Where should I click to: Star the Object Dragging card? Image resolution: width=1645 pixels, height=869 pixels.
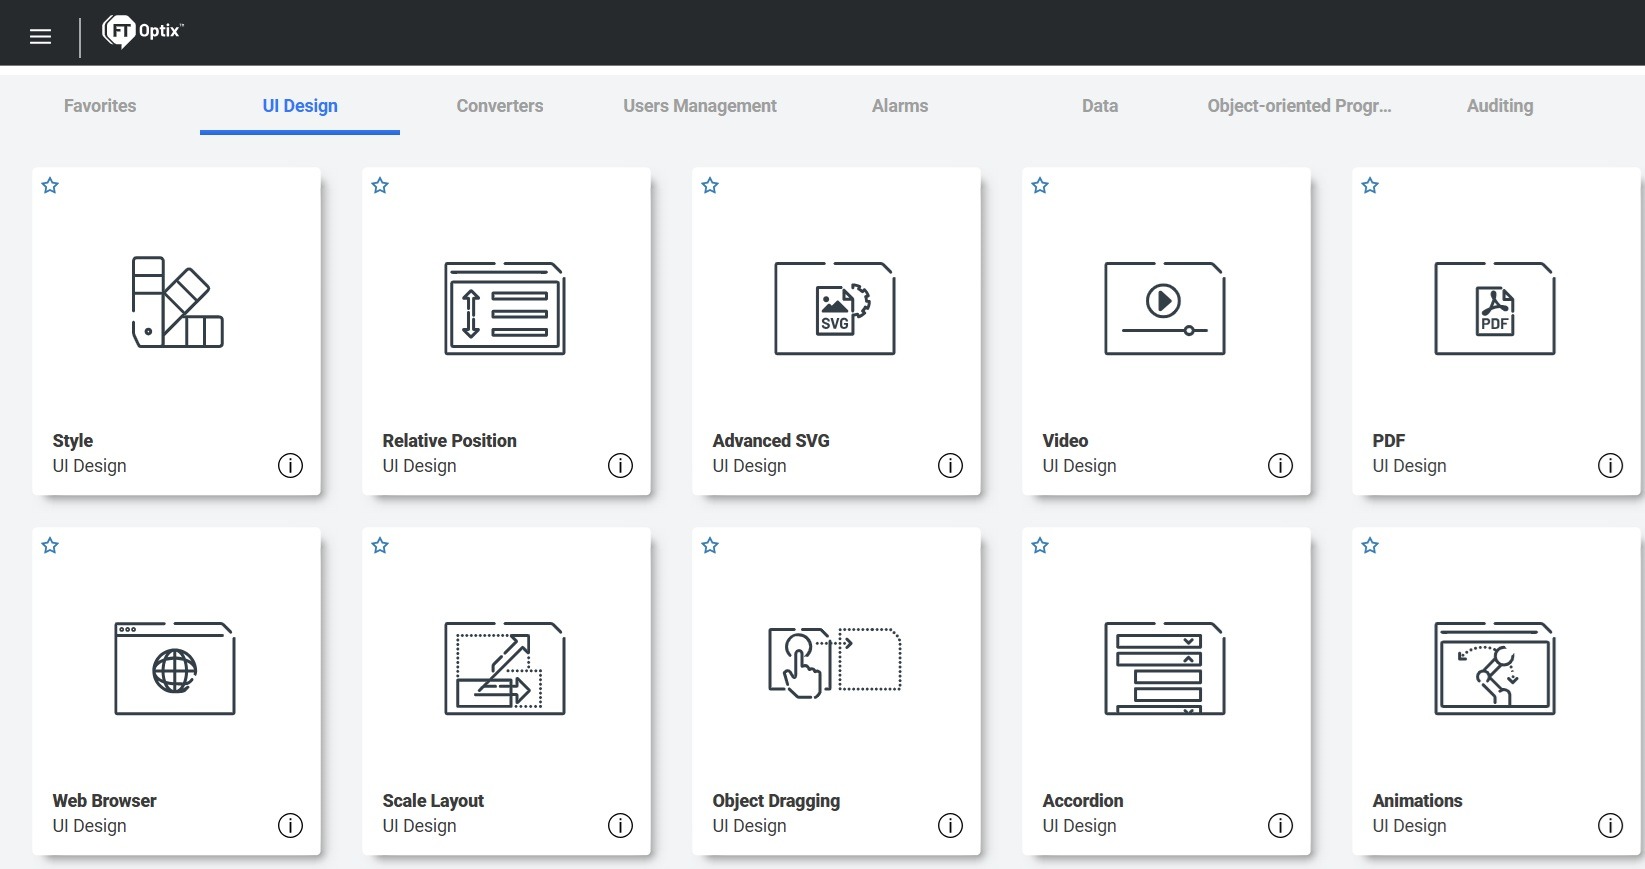click(710, 545)
